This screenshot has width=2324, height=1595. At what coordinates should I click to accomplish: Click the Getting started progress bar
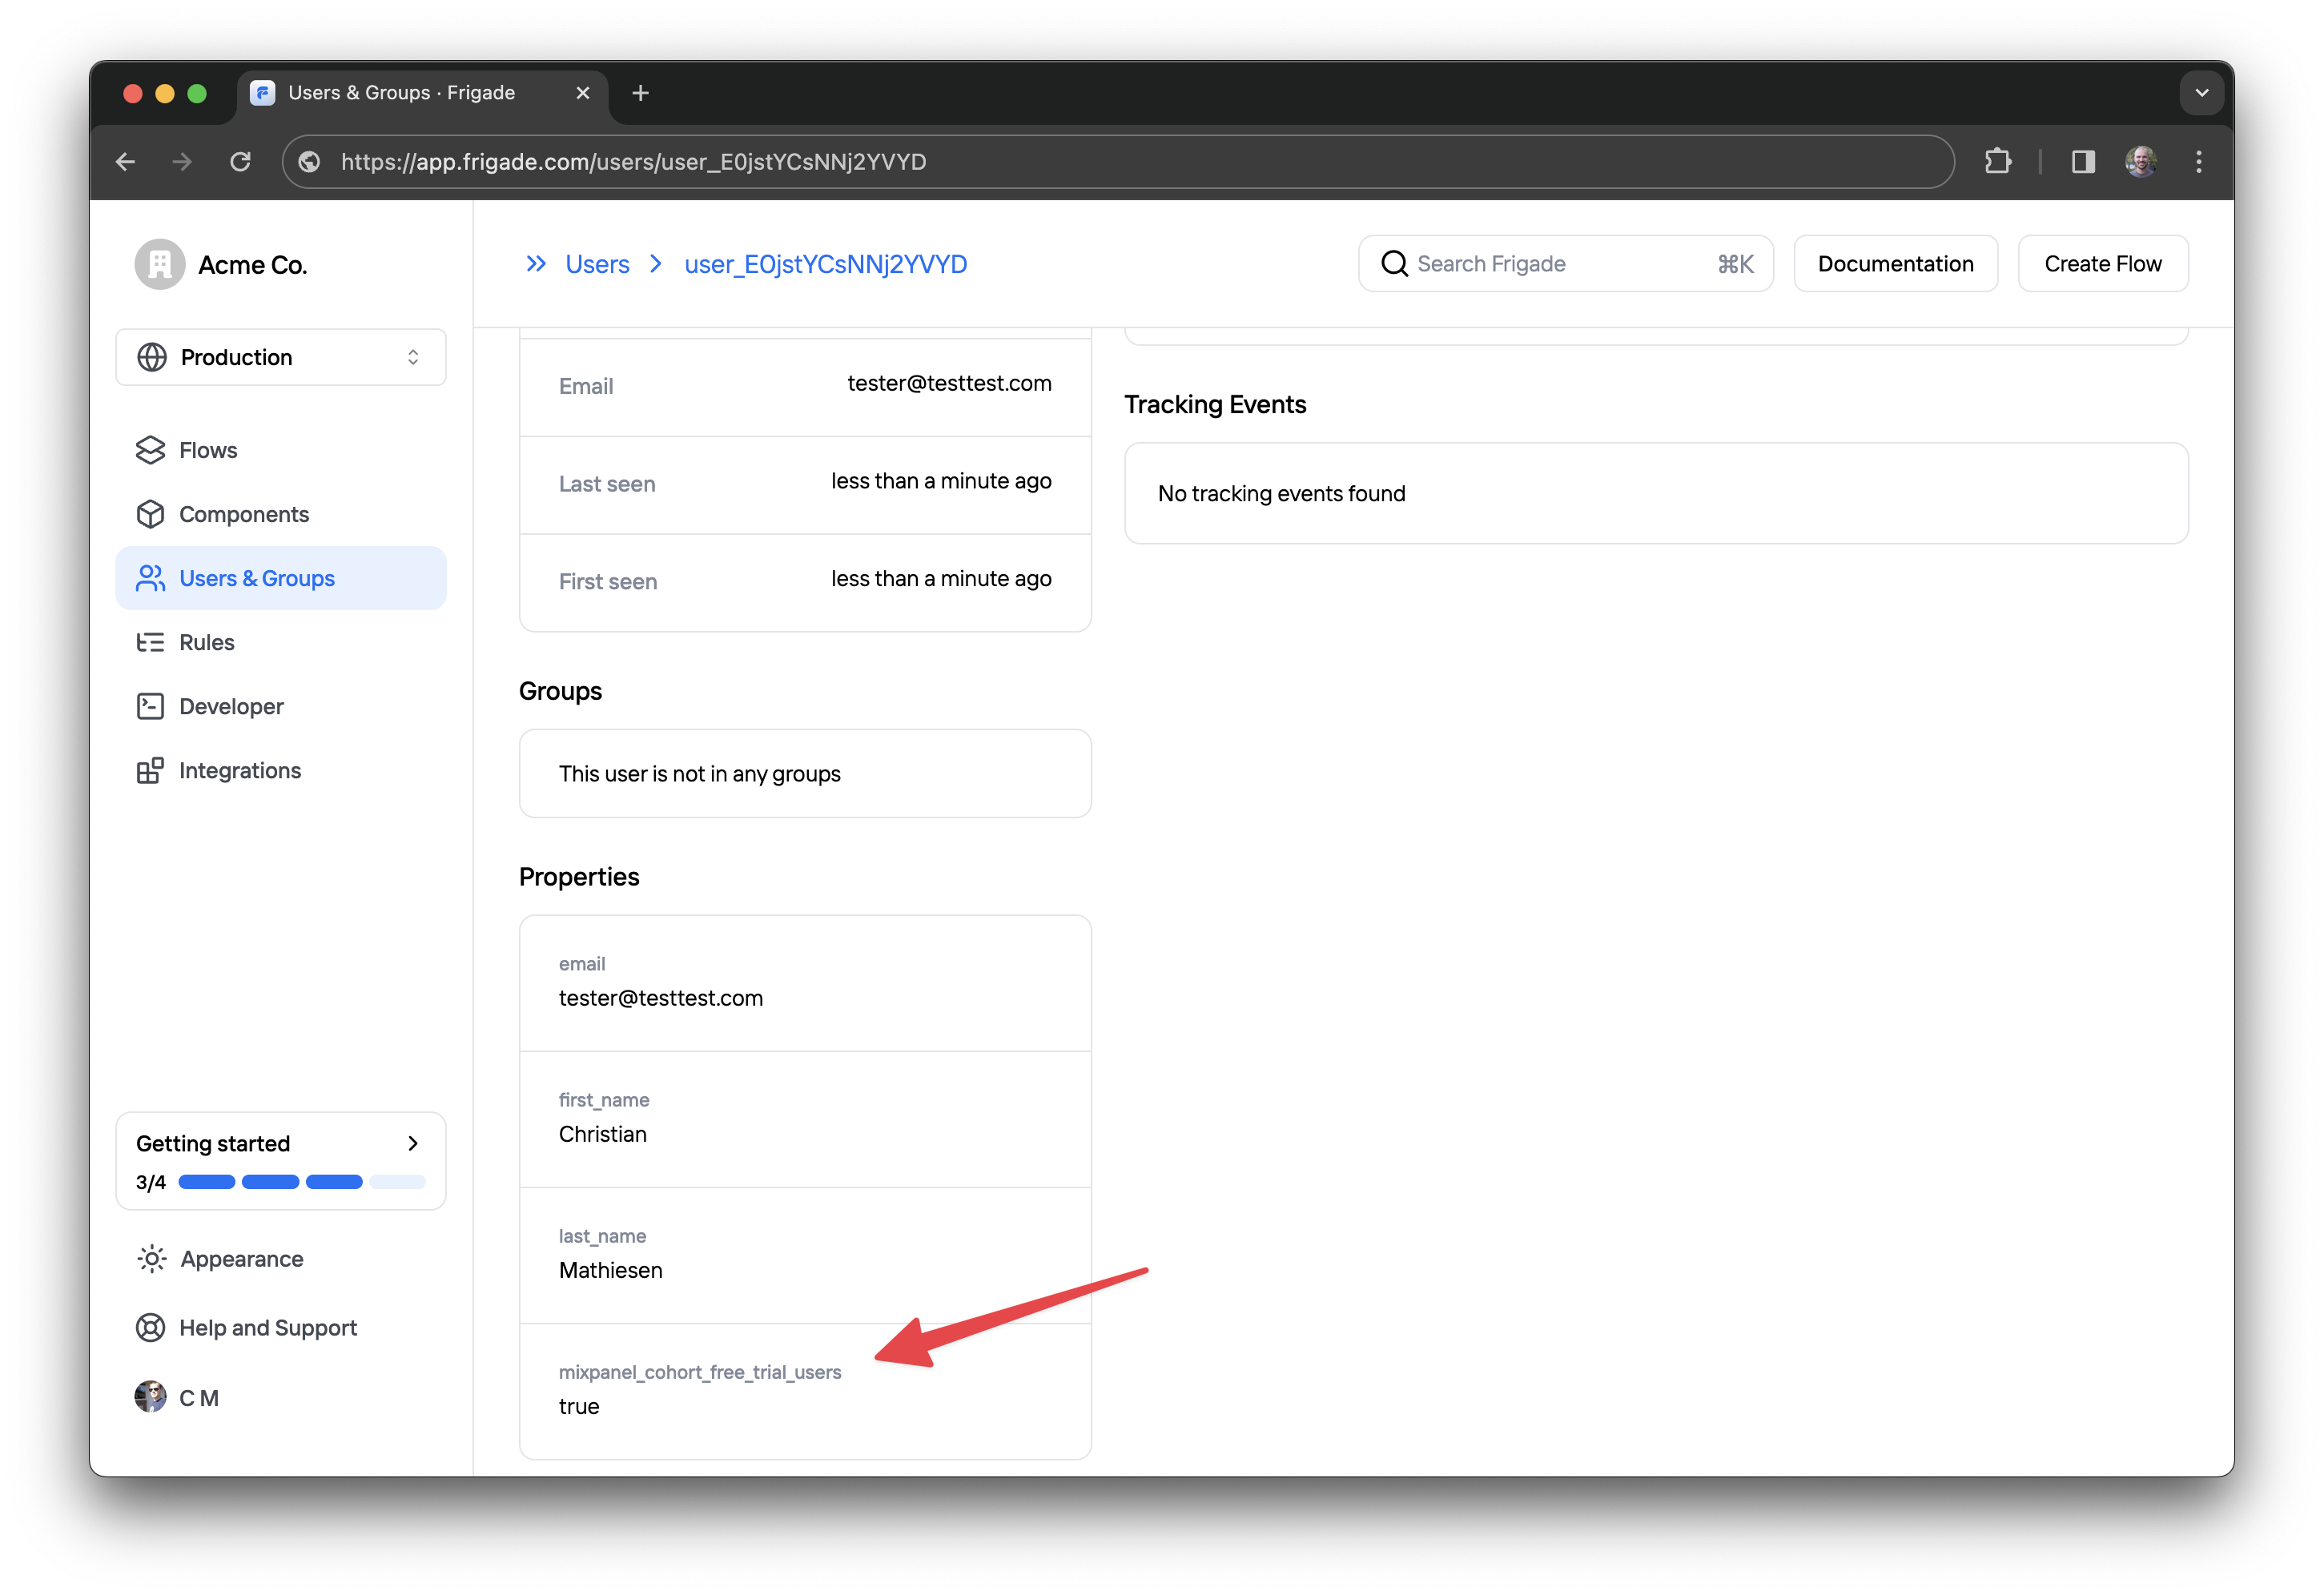pyautogui.click(x=301, y=1182)
